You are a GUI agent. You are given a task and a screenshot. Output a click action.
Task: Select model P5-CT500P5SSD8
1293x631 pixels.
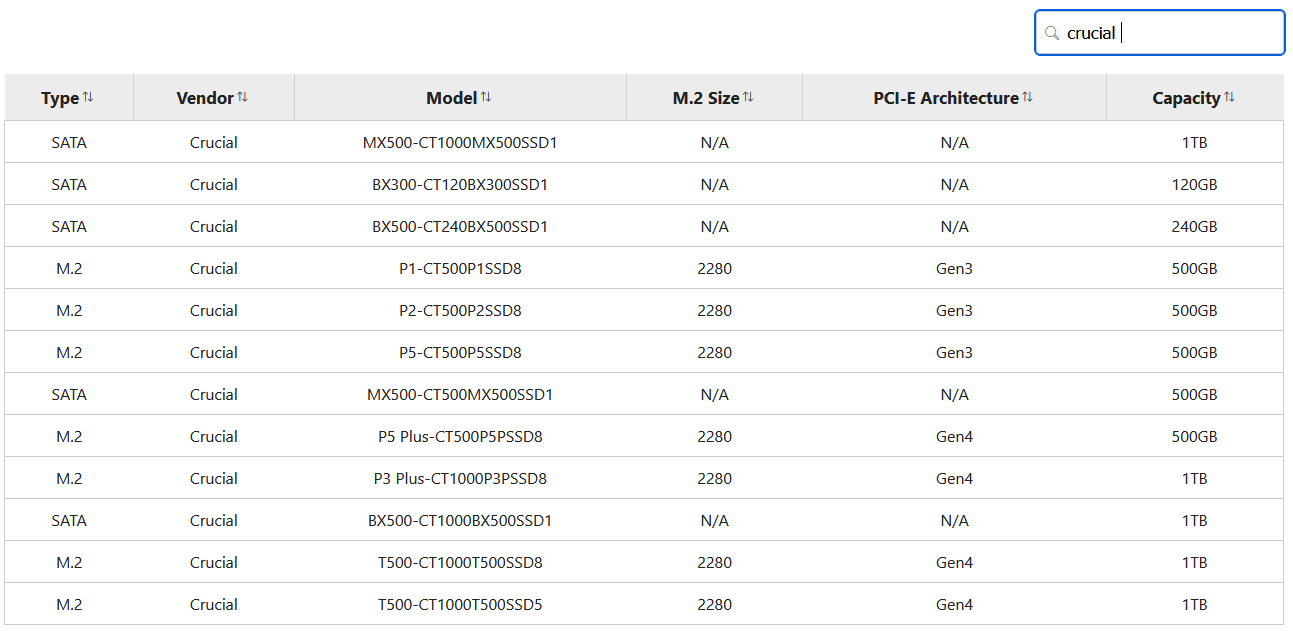pos(460,353)
